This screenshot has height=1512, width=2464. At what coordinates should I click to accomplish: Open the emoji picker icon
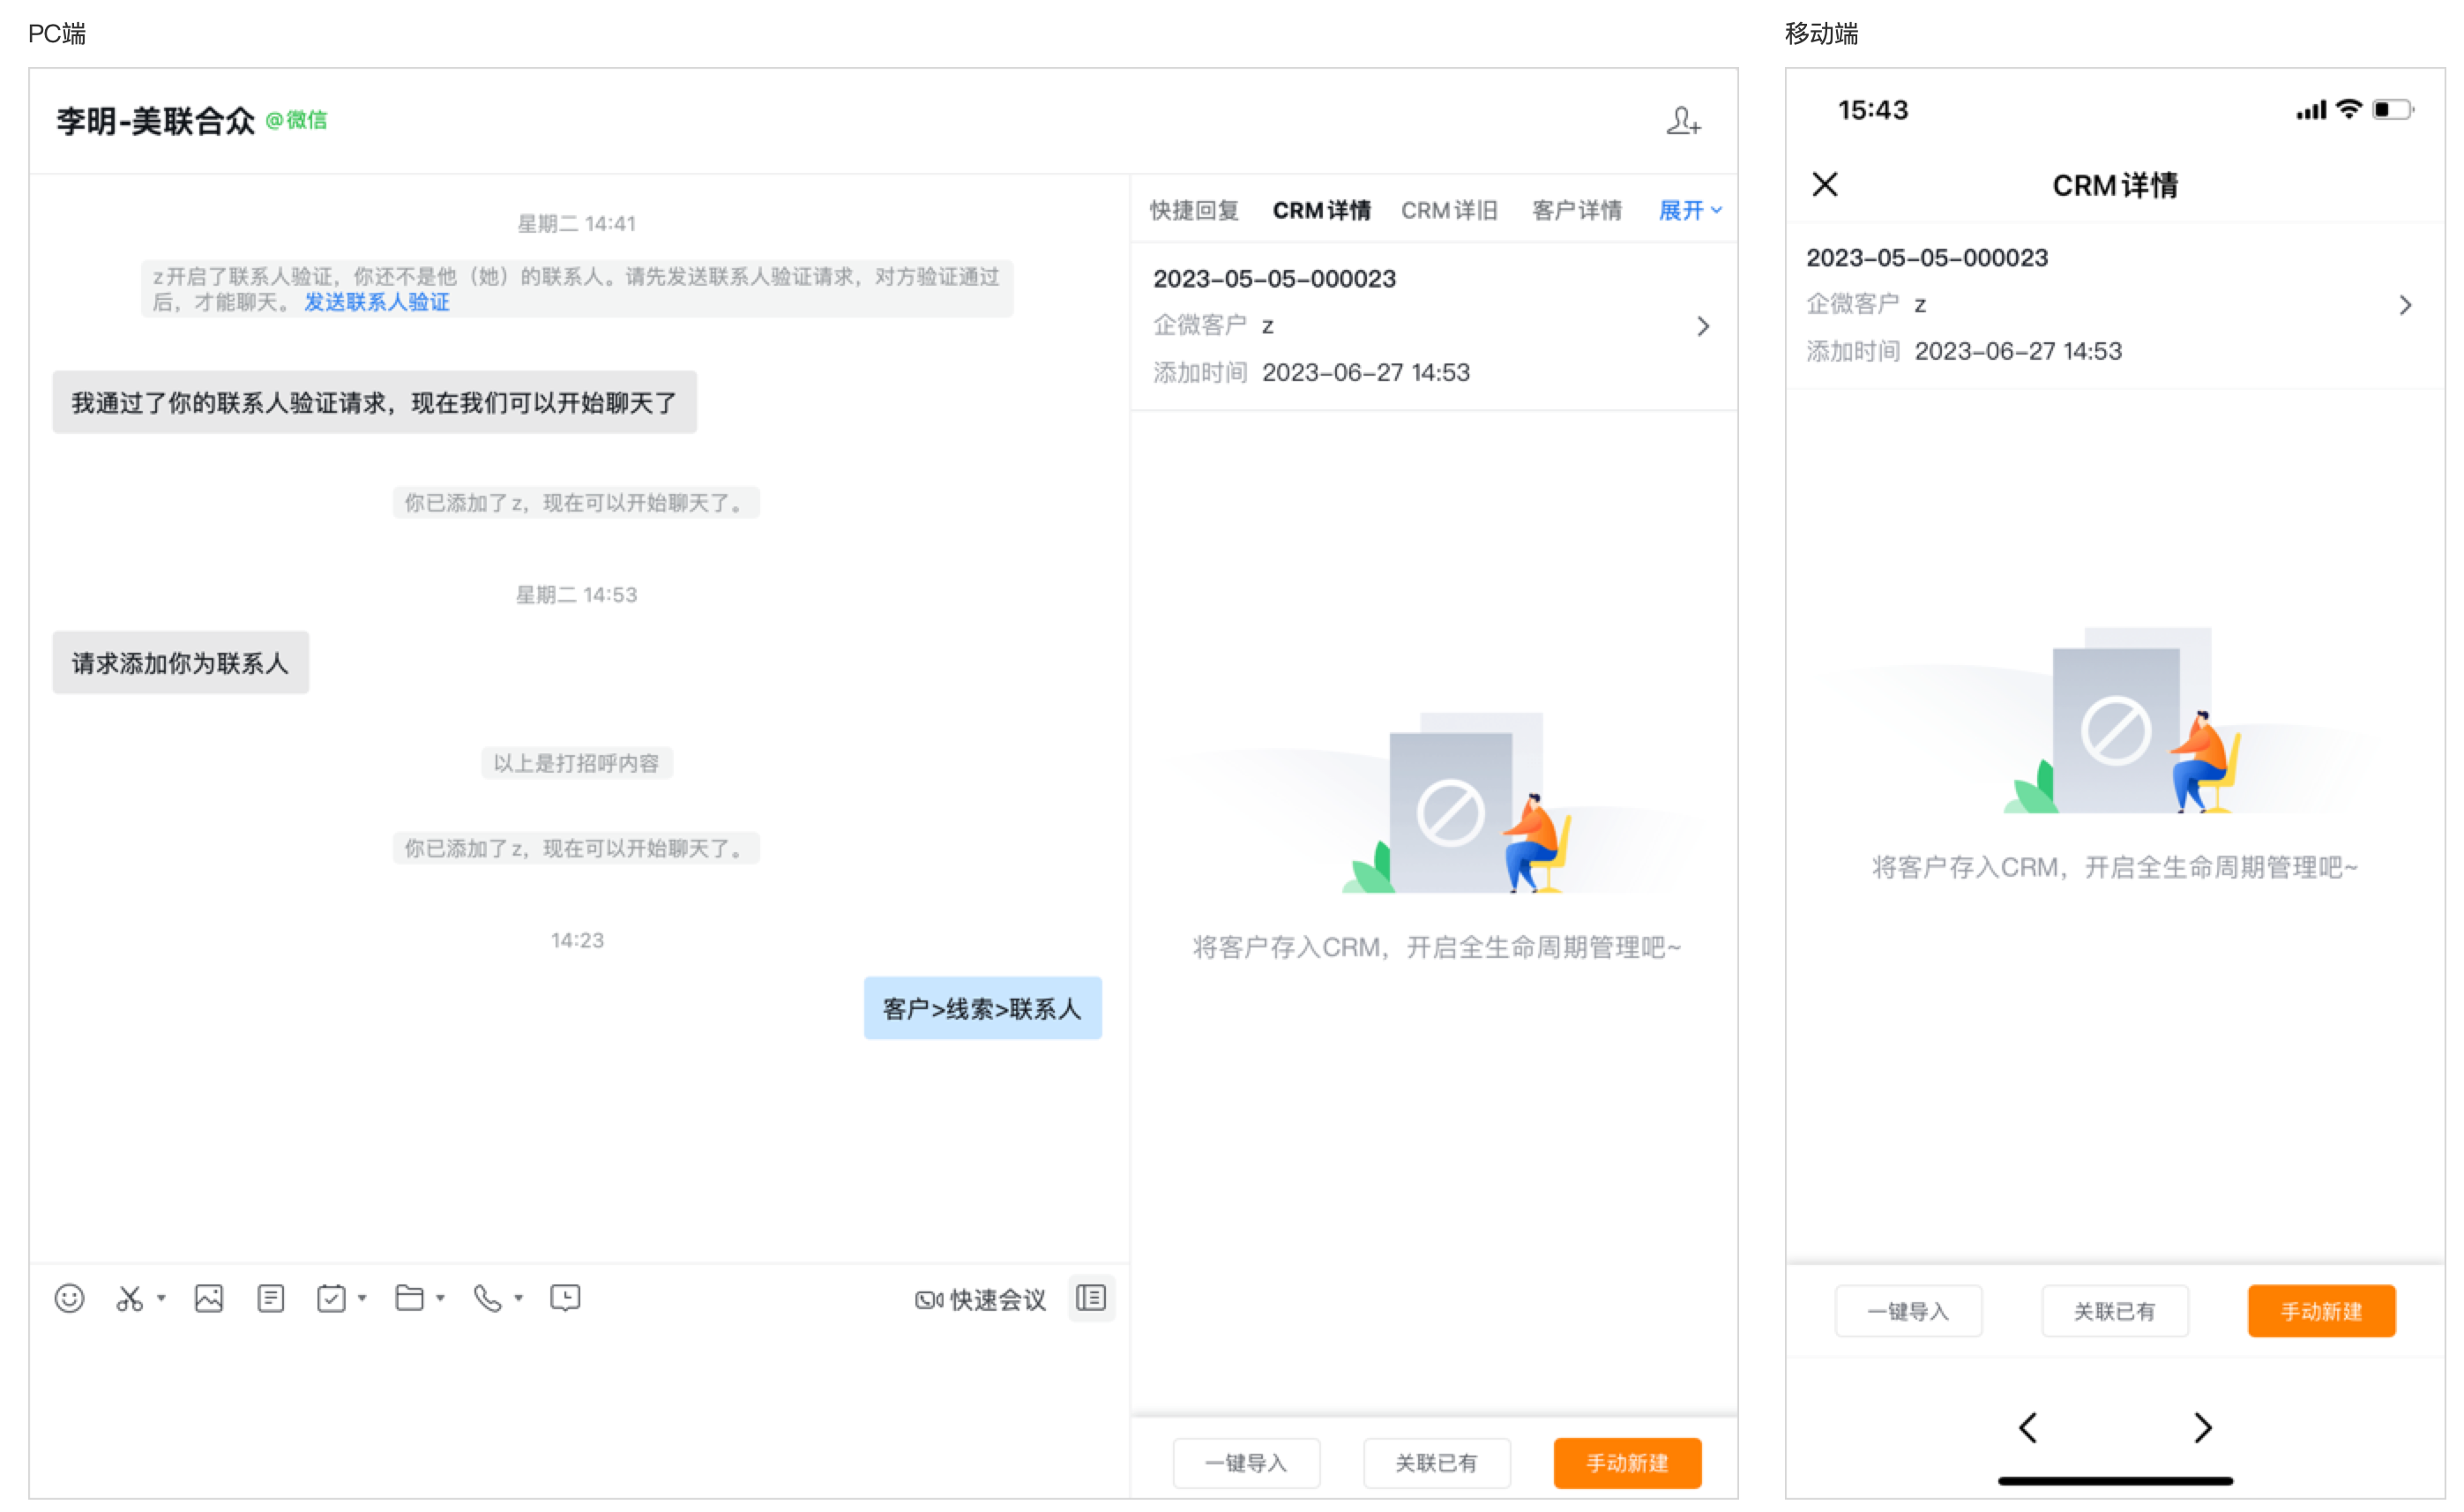coord(69,1298)
